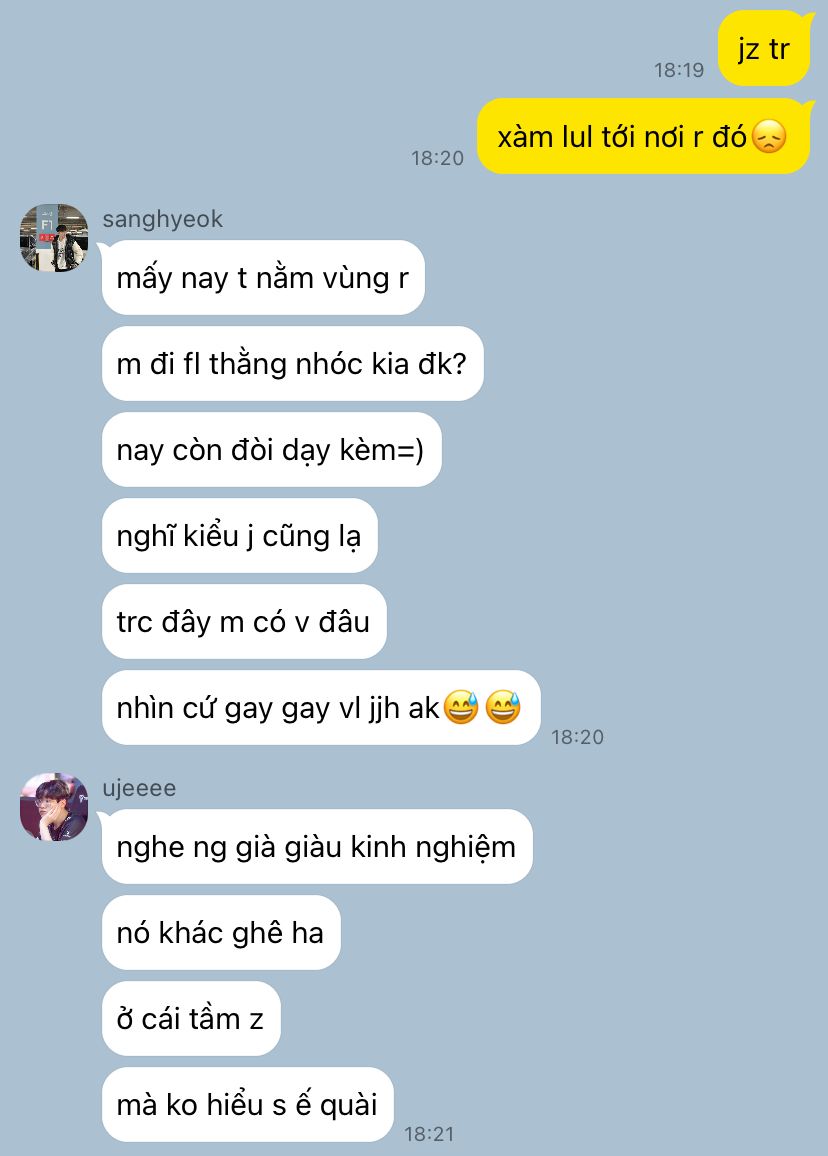The image size is (828, 1156).
Task: Open sanghyeok's profile picture
Action: [54, 237]
